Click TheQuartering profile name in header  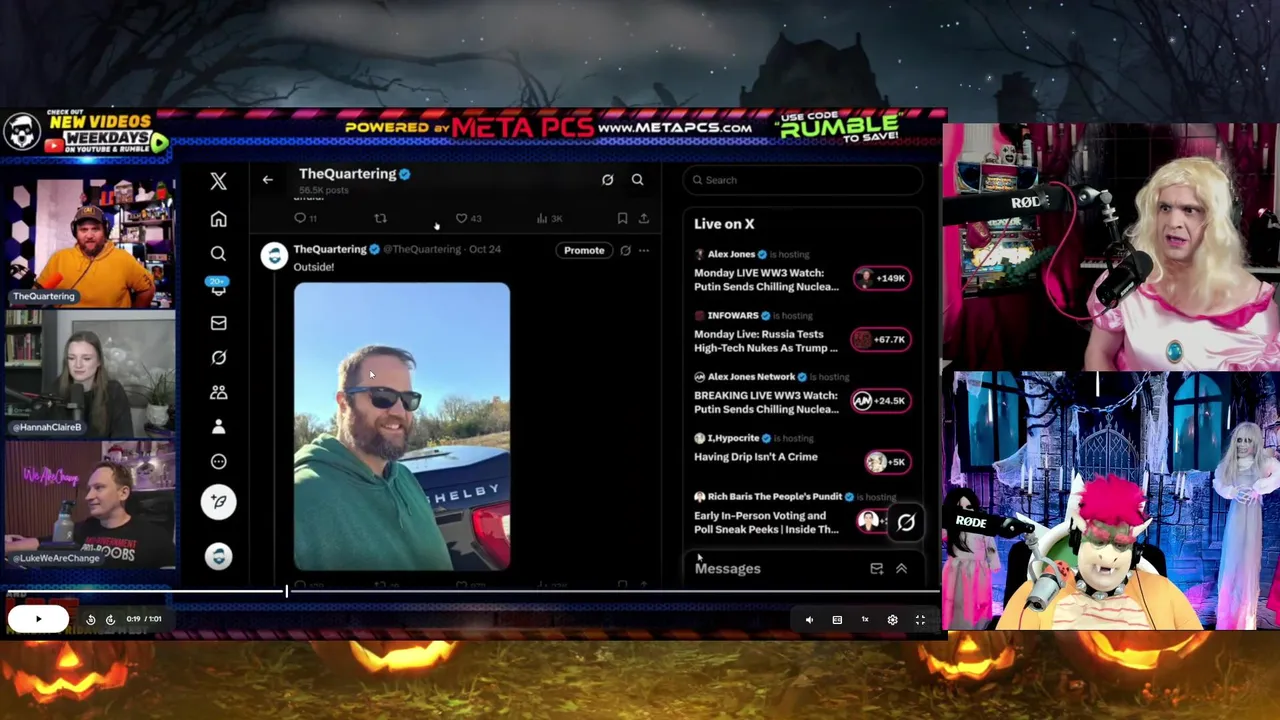point(347,174)
